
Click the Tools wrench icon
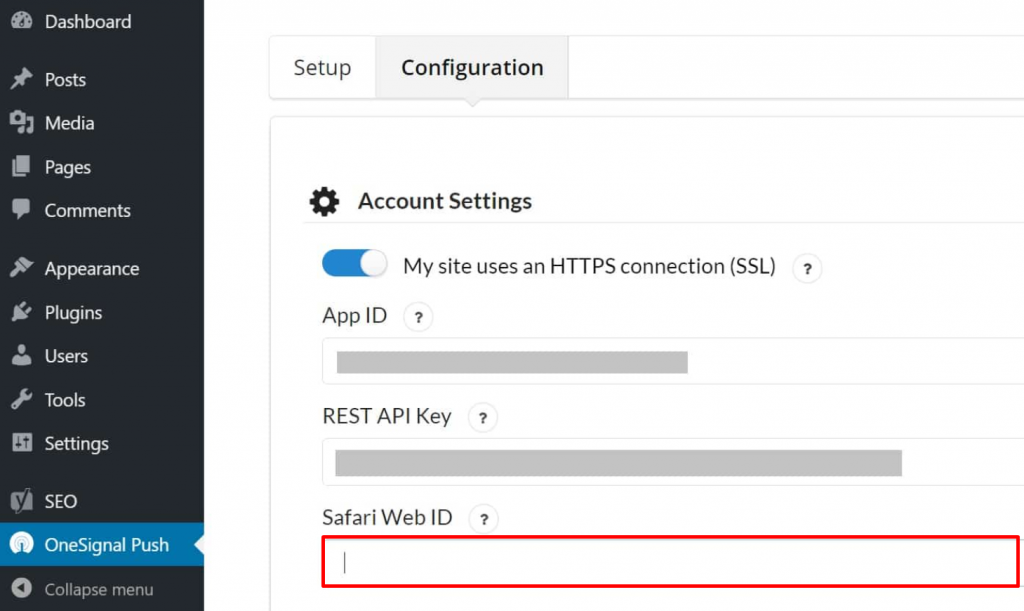coord(22,399)
